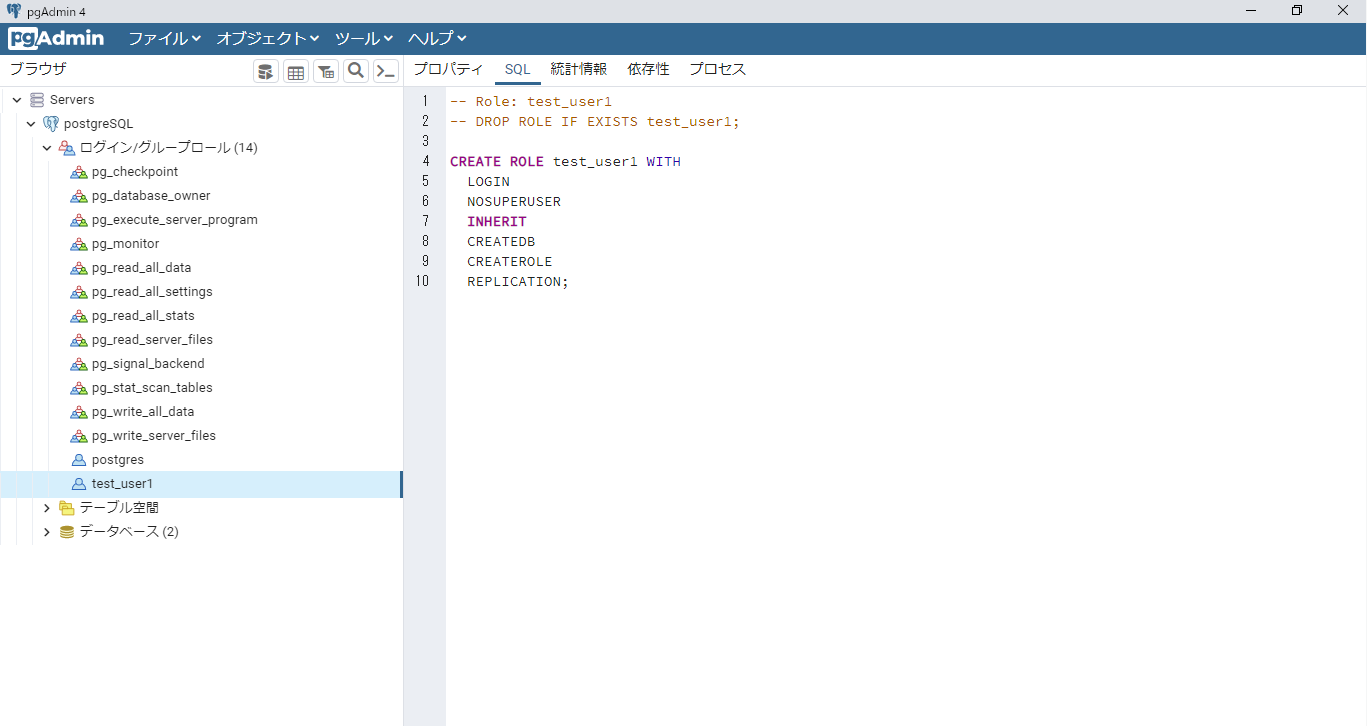Click the INHERIT keyword in SQL

pos(496,222)
